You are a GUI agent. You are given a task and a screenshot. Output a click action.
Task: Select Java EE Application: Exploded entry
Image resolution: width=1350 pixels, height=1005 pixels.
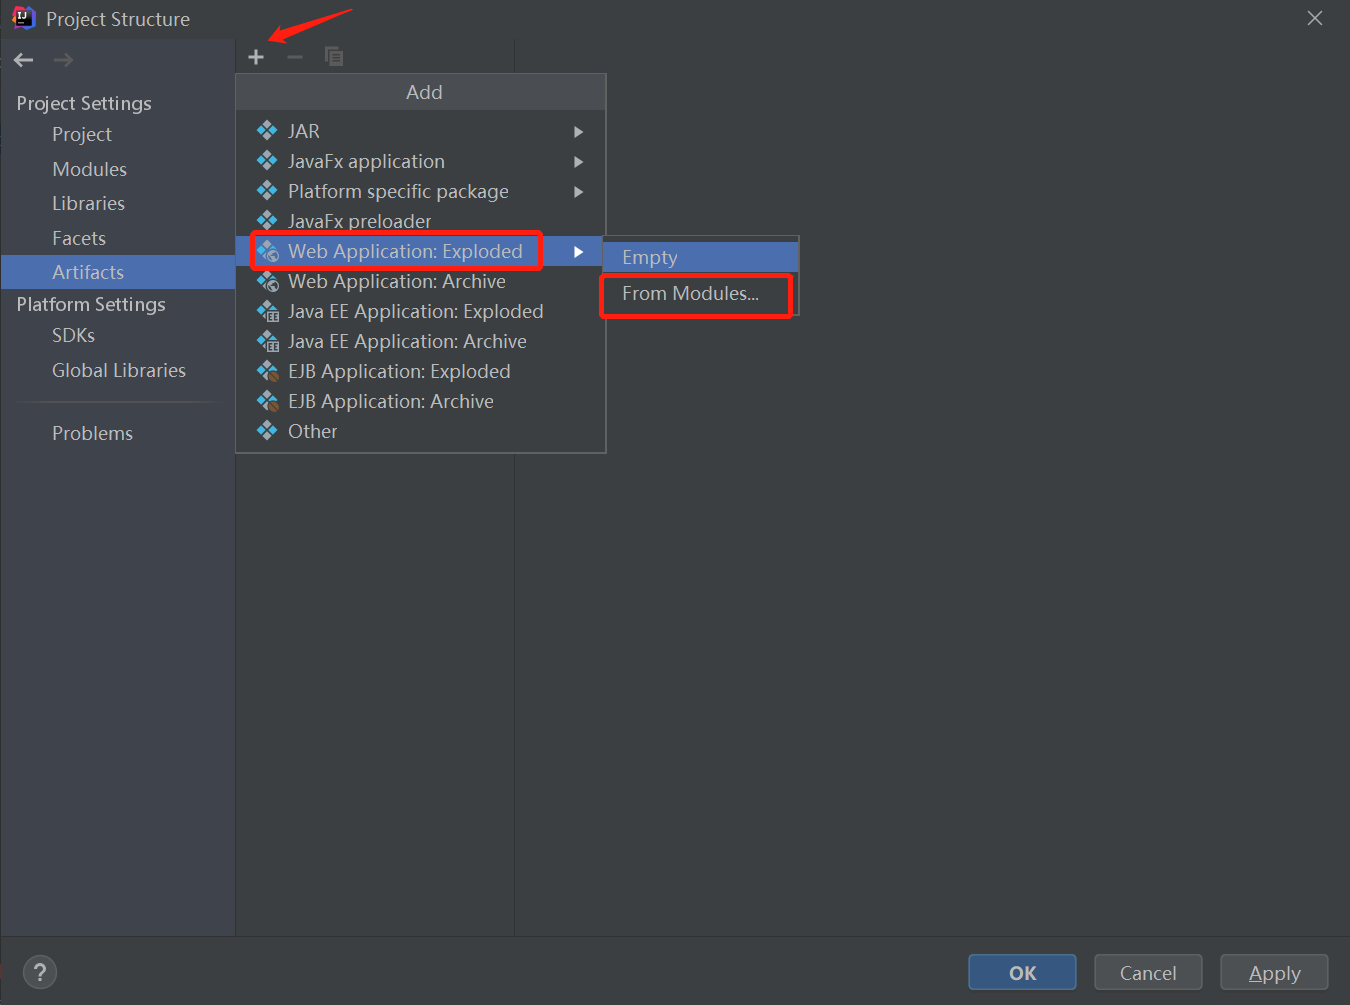[421, 311]
